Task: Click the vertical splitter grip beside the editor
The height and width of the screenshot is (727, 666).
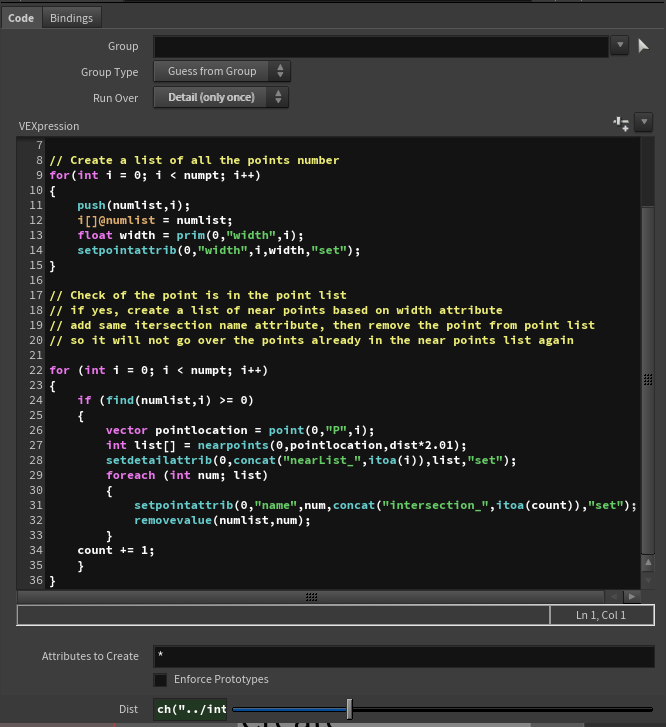Action: (x=648, y=380)
